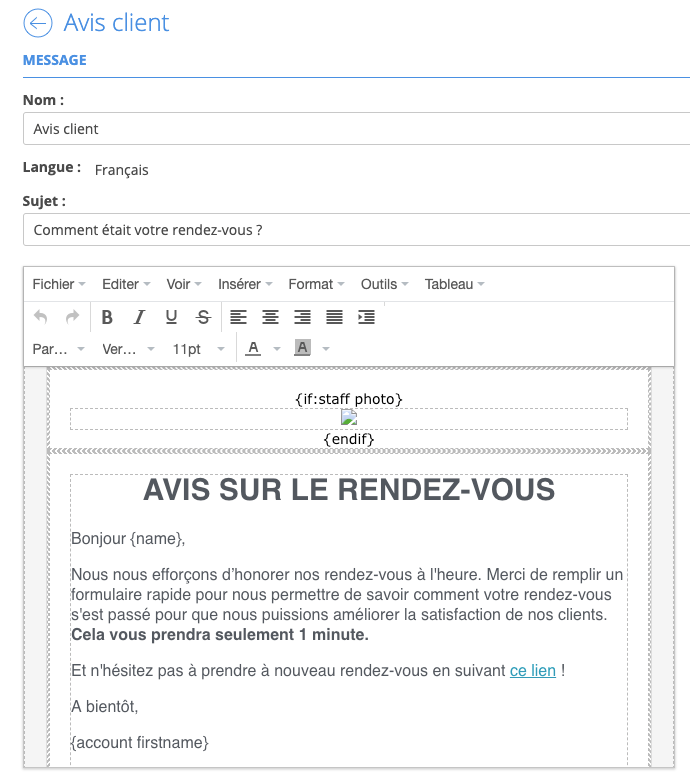Open the Insérer menu
690x779 pixels.
(x=245, y=284)
